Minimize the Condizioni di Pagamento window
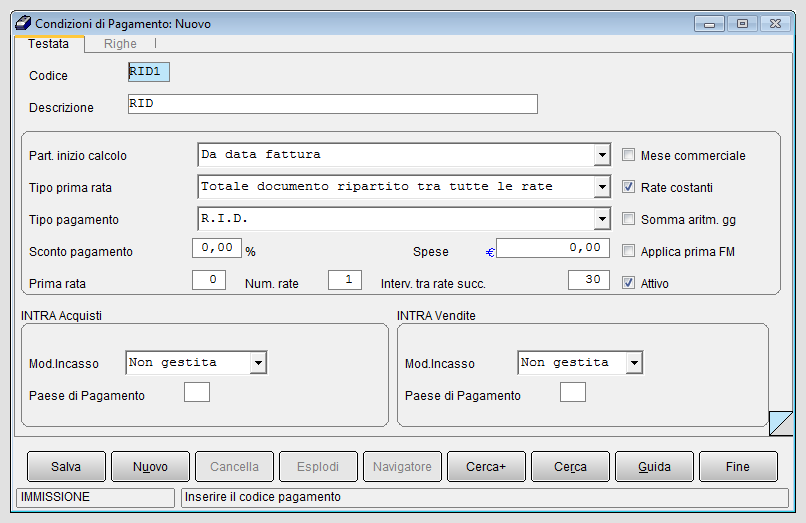This screenshot has width=806, height=523. point(709,24)
